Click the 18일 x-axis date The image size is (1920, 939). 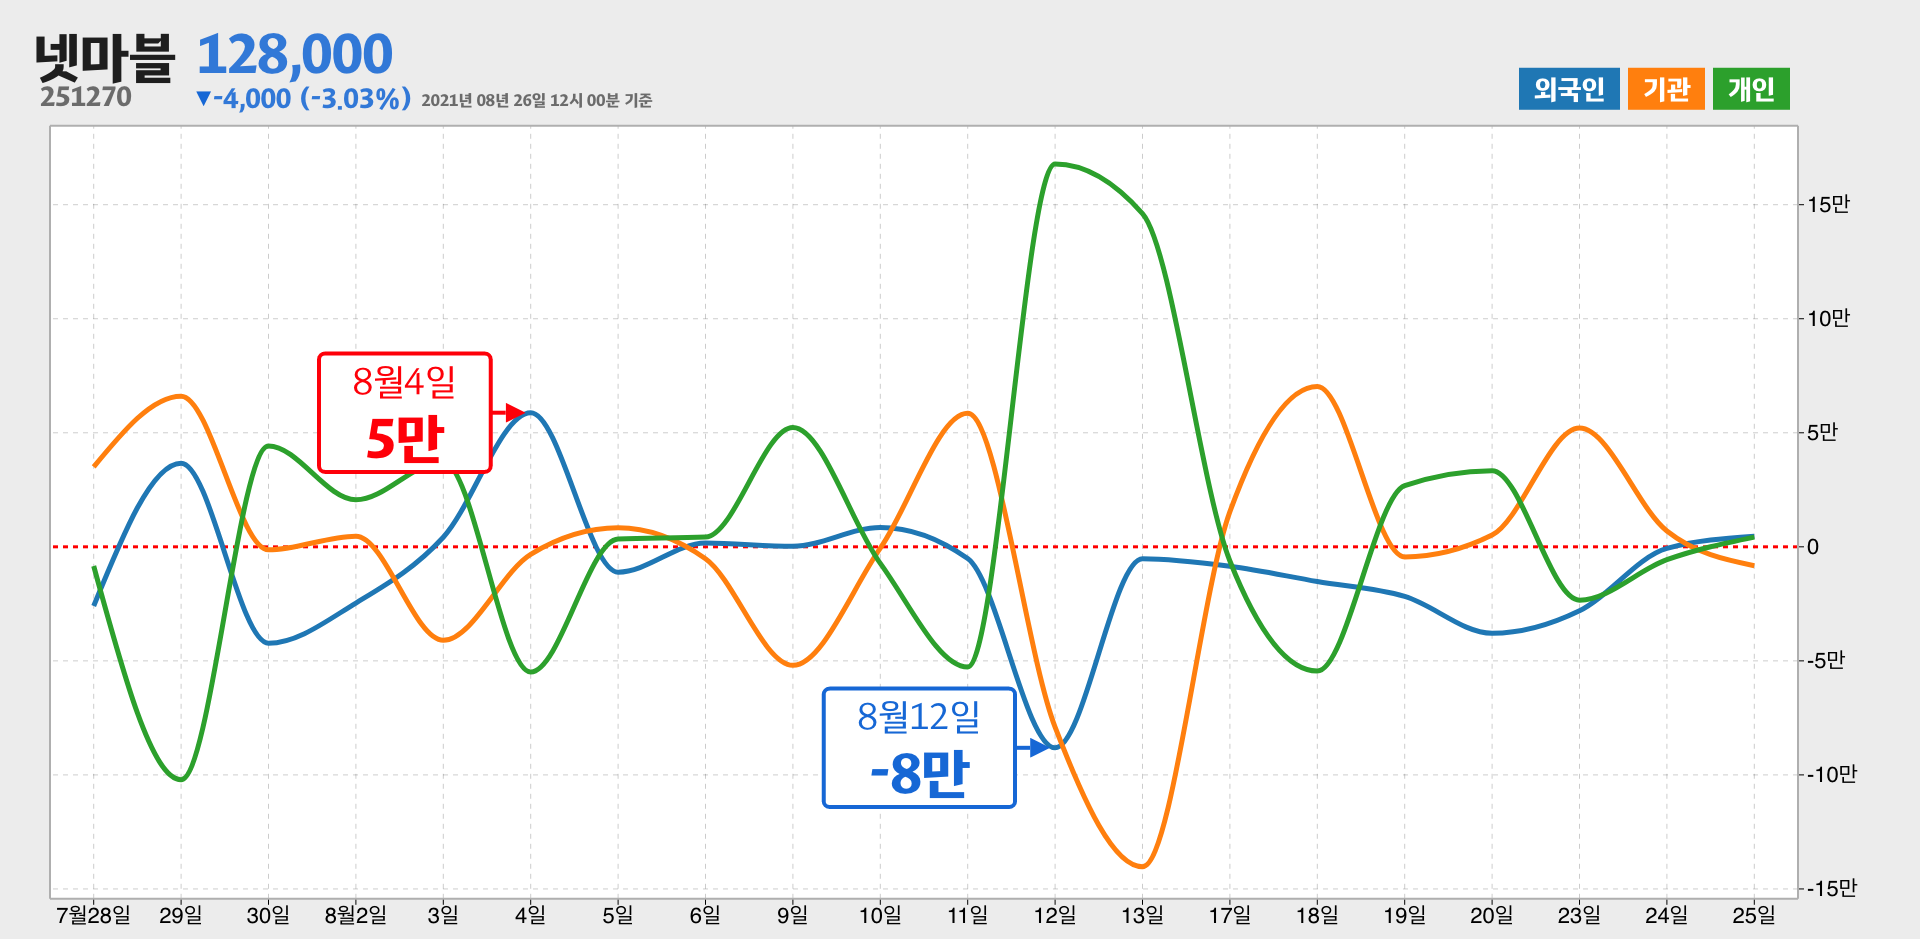pos(1317,915)
